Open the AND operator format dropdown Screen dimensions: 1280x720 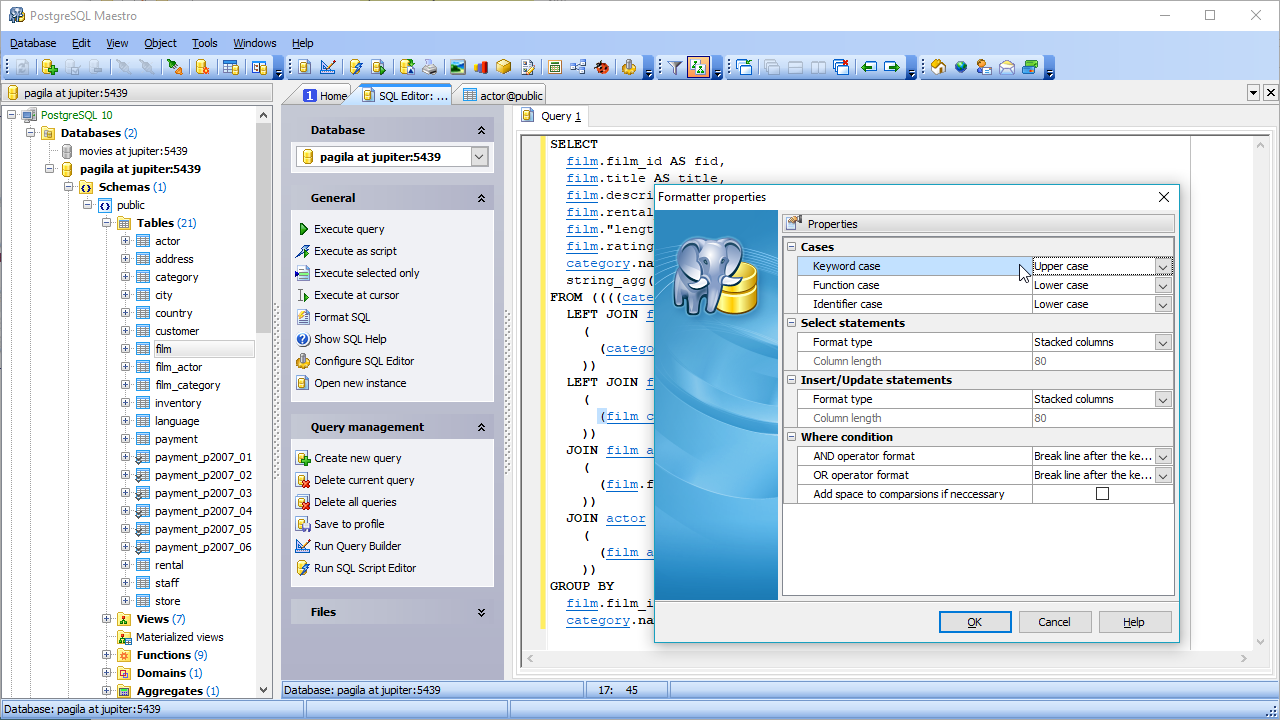coord(1162,456)
